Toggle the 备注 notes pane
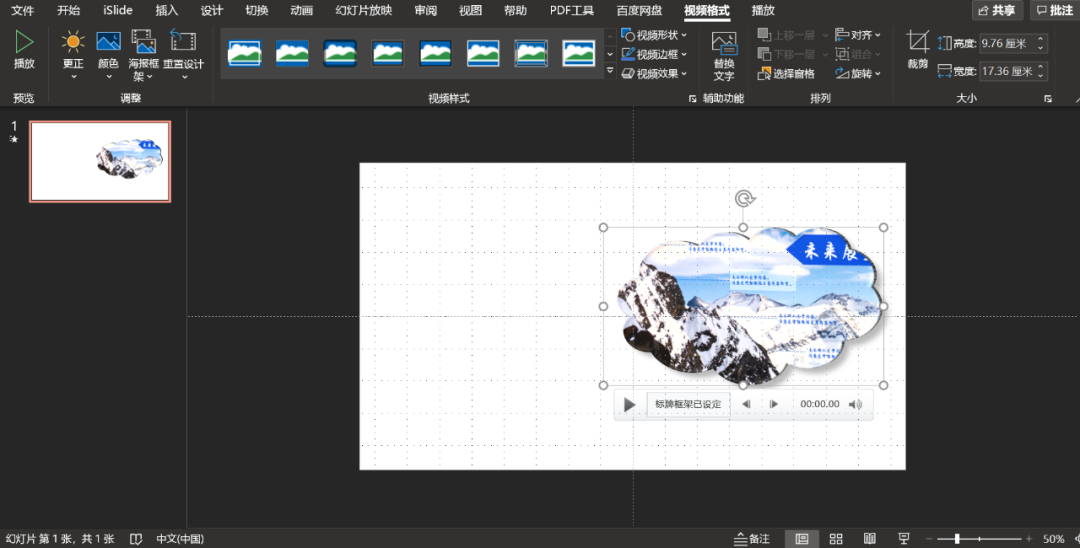 (x=752, y=539)
